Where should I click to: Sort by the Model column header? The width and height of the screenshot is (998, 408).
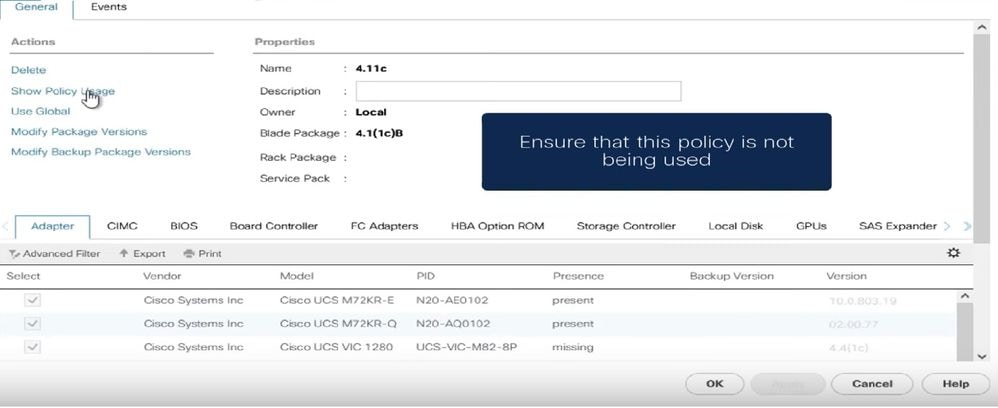tap(297, 276)
